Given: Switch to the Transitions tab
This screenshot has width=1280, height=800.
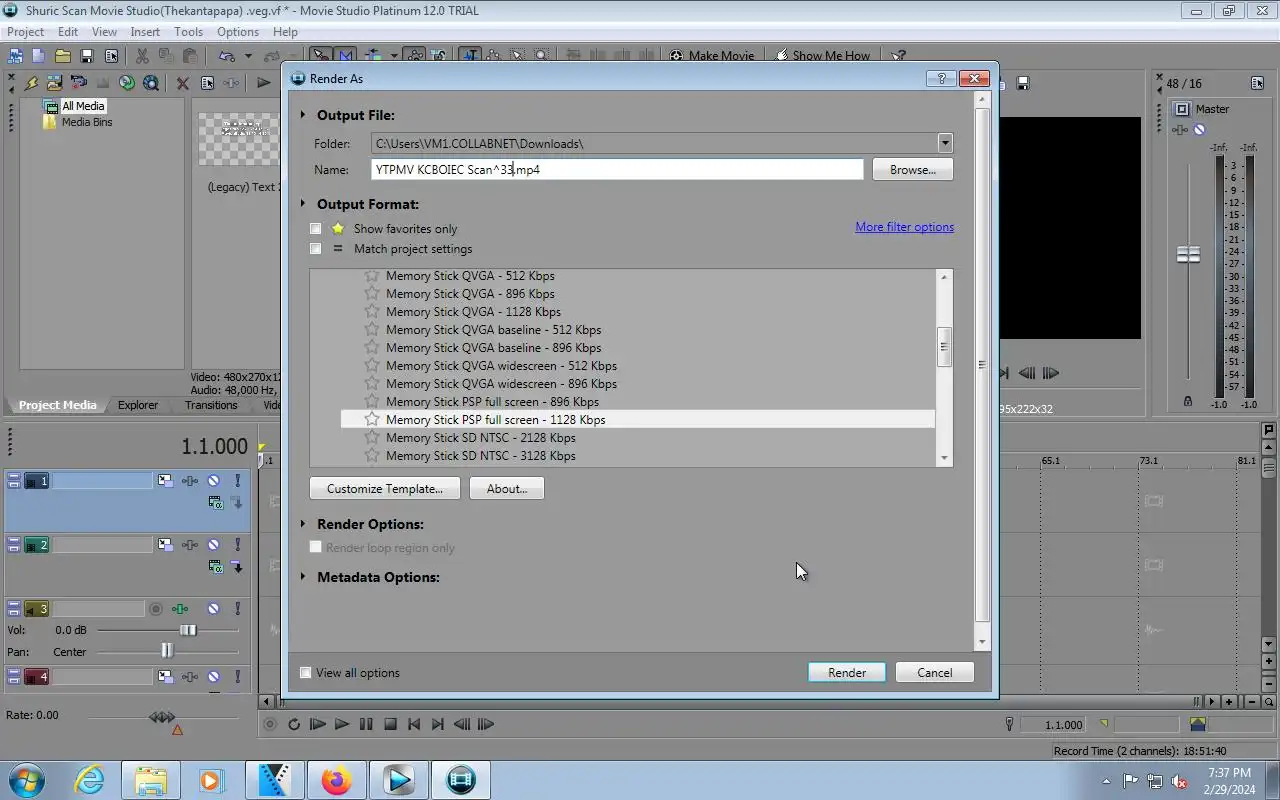Looking at the screenshot, I should pos(211,405).
